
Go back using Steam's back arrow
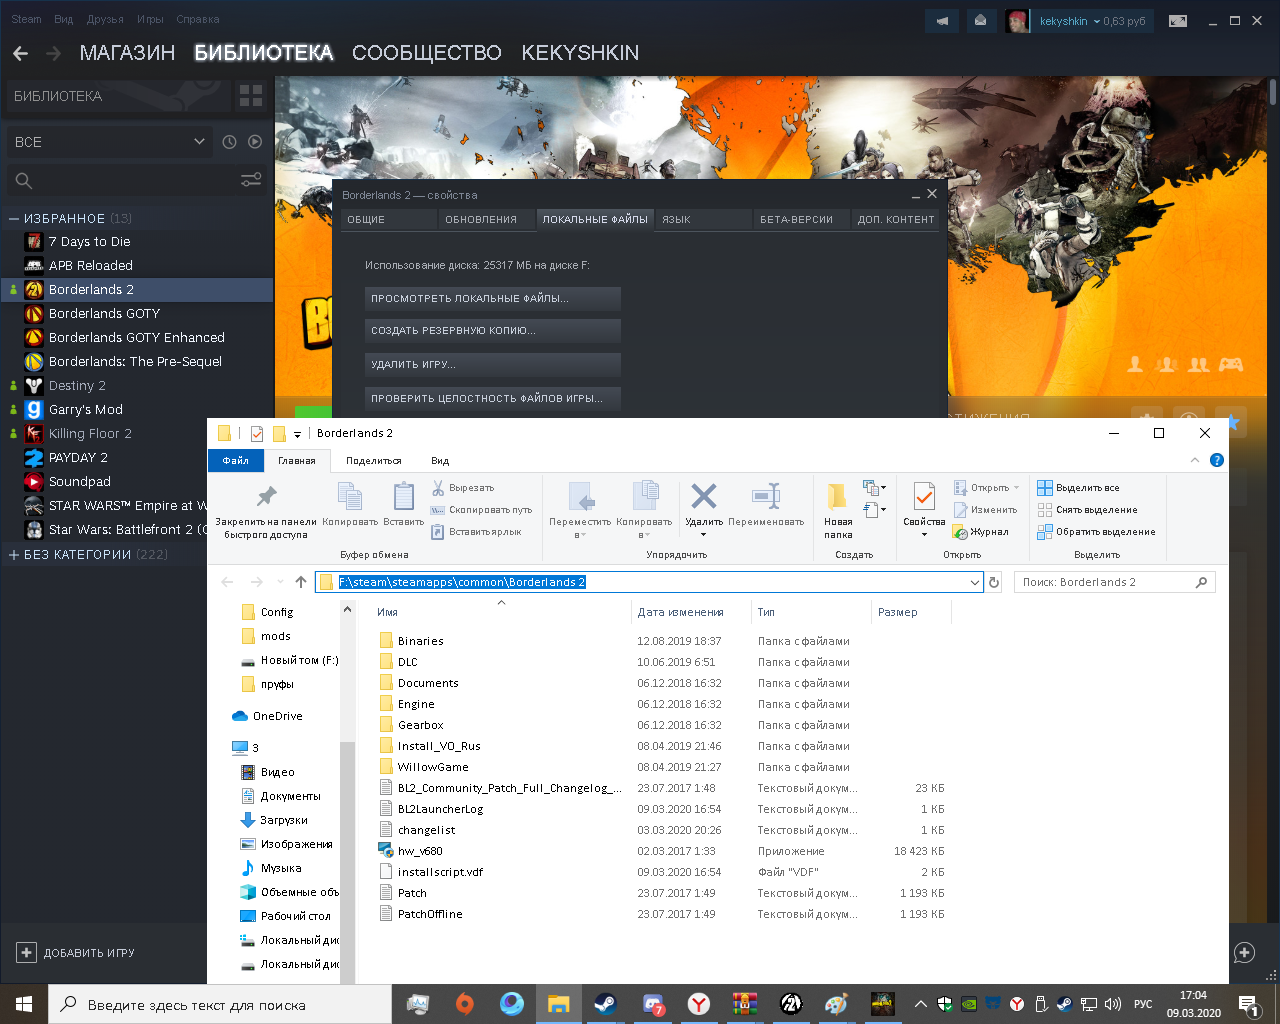(21, 53)
